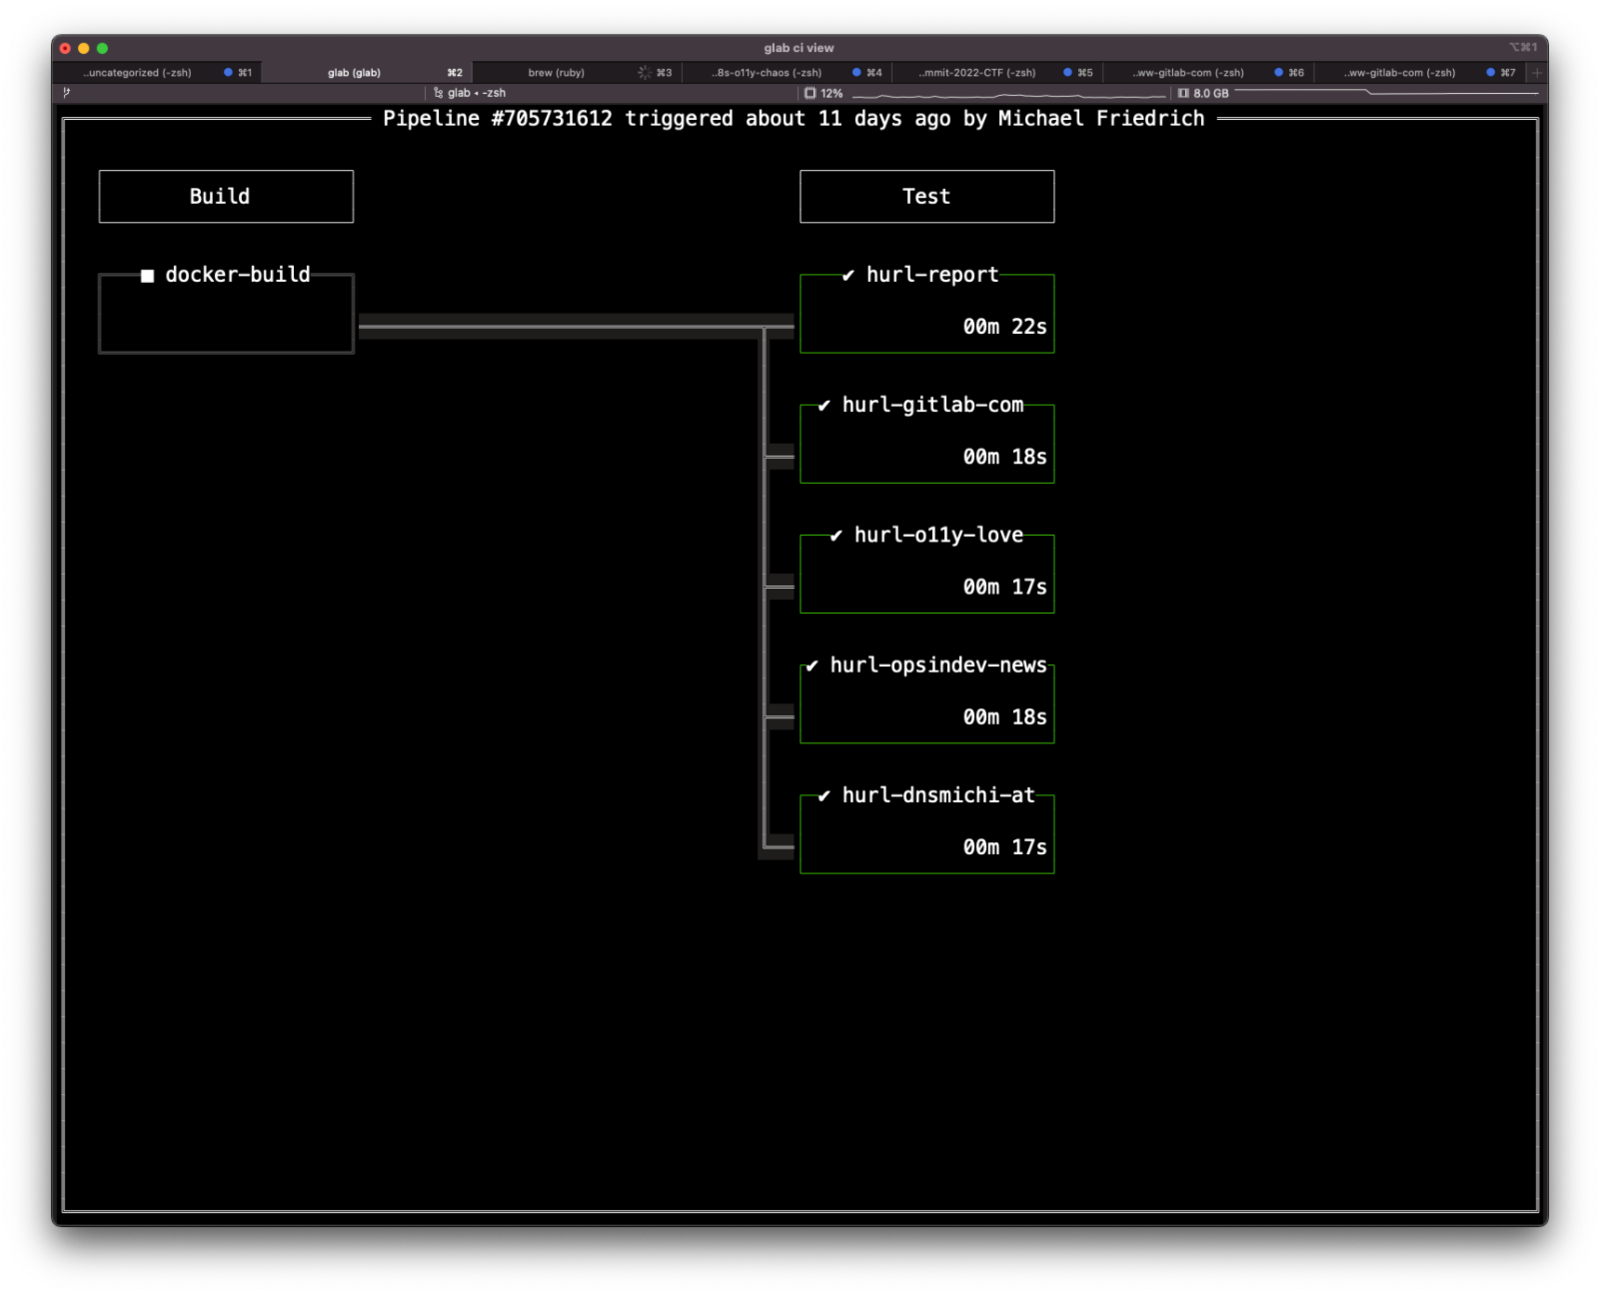Click the pipeline title header text

(x=793, y=119)
